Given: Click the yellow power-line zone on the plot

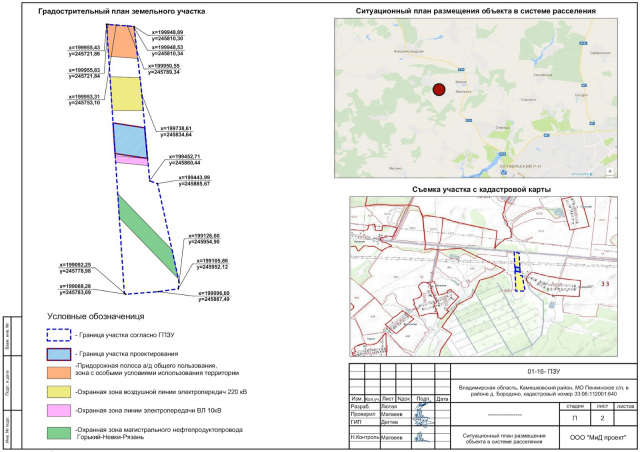Looking at the screenshot, I should tap(126, 94).
